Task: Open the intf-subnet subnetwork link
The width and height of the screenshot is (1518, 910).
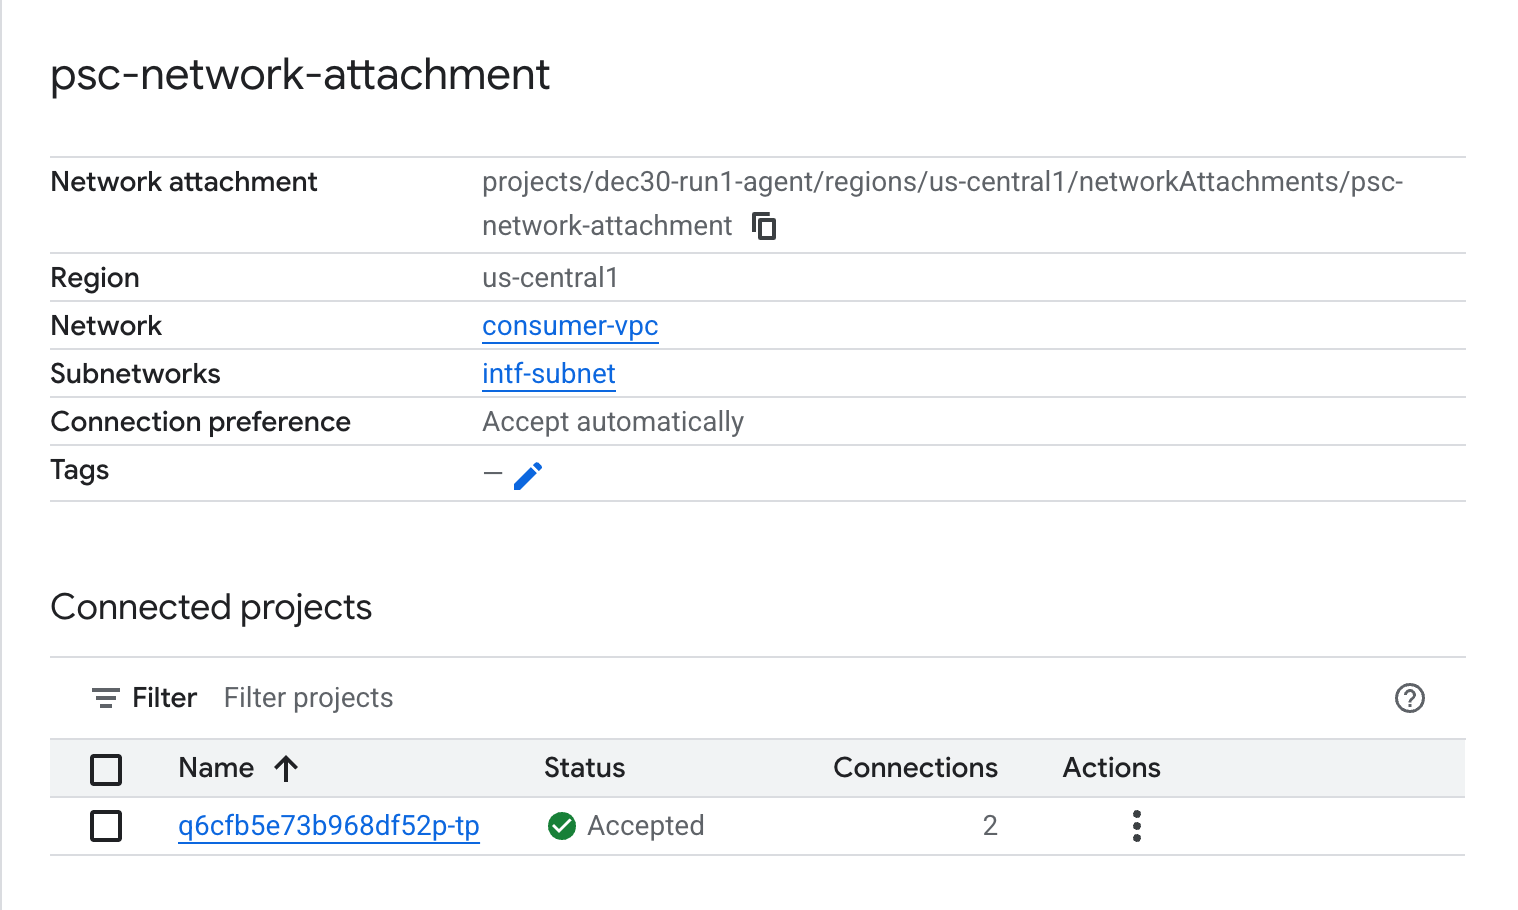Action: pyautogui.click(x=548, y=374)
